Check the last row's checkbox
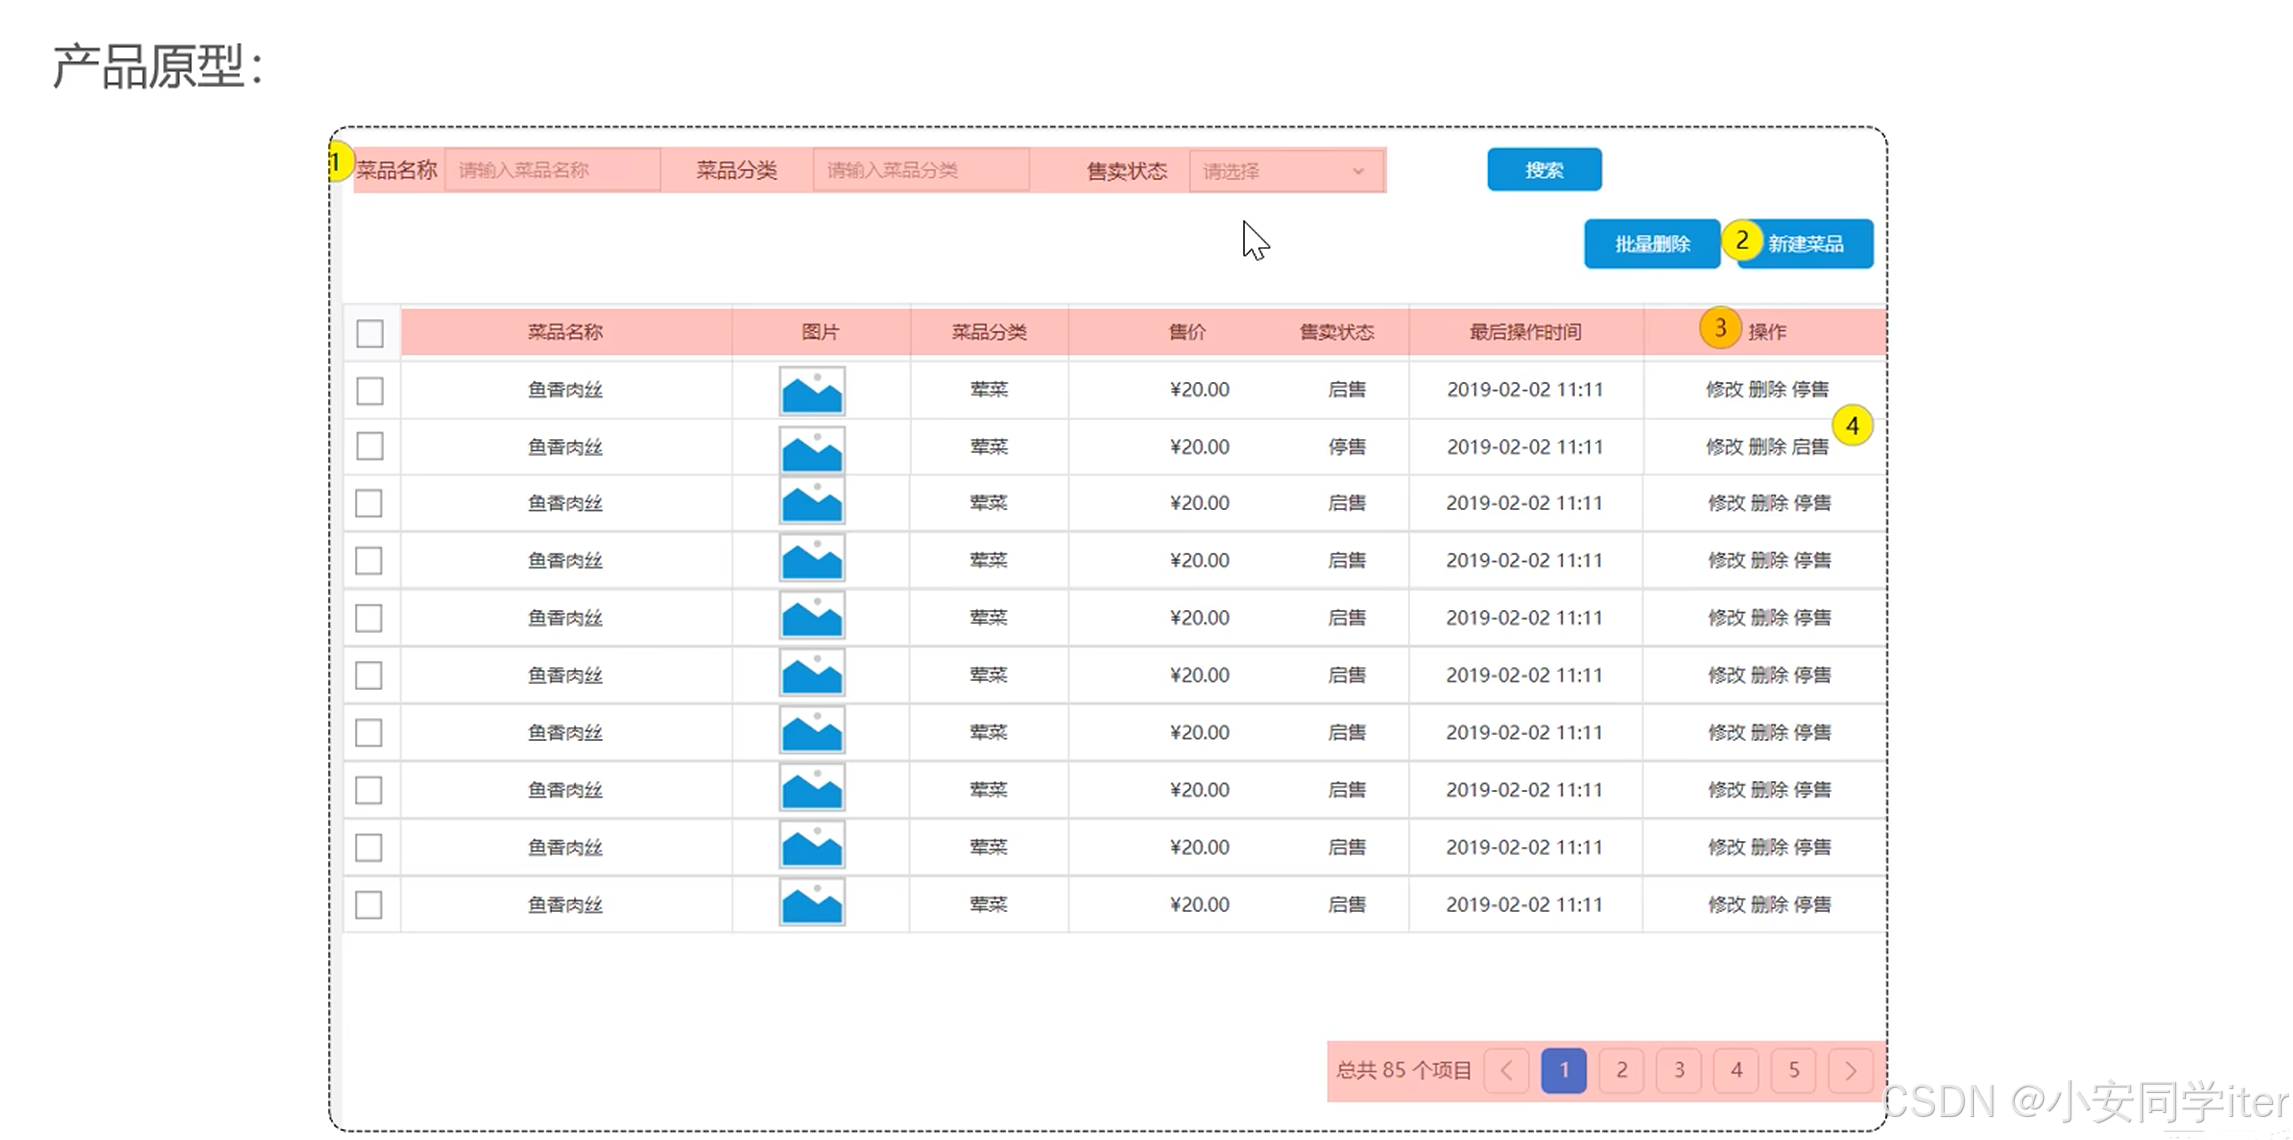The width and height of the screenshot is (2293, 1140). 369,905
